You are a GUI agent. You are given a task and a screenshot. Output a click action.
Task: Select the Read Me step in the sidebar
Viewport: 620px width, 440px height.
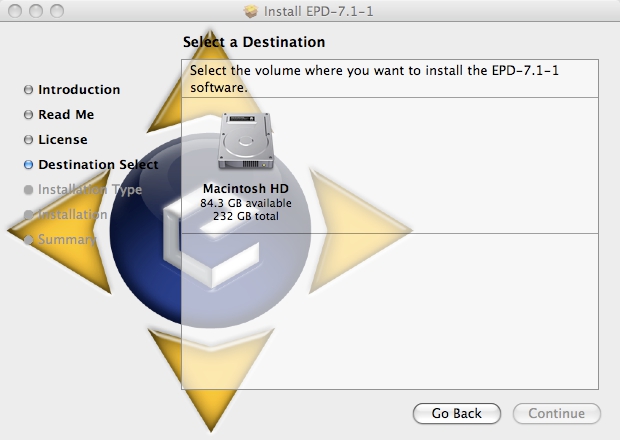tap(66, 115)
